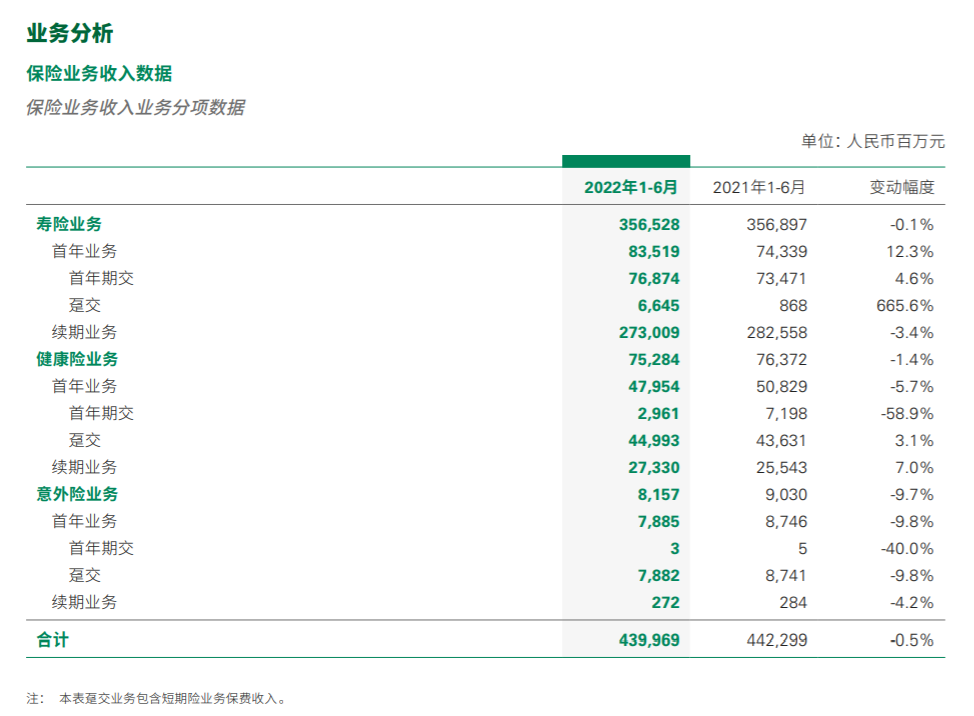Click the 业务分析 page heading
Image resolution: width=974 pixels, height=716 pixels.
(70, 34)
